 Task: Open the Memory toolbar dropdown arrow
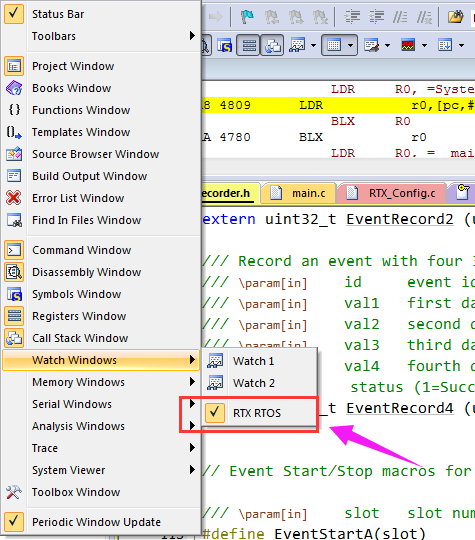pyautogui.click(x=350, y=45)
